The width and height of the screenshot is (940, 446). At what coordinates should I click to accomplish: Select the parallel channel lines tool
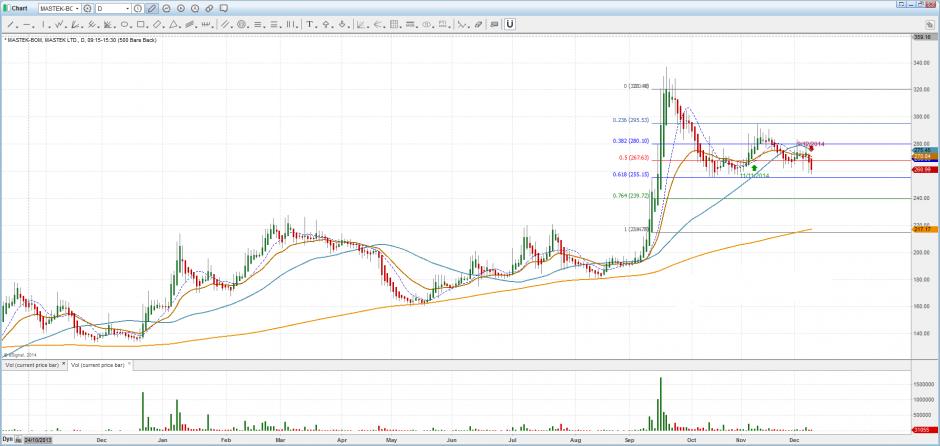[x=225, y=25]
